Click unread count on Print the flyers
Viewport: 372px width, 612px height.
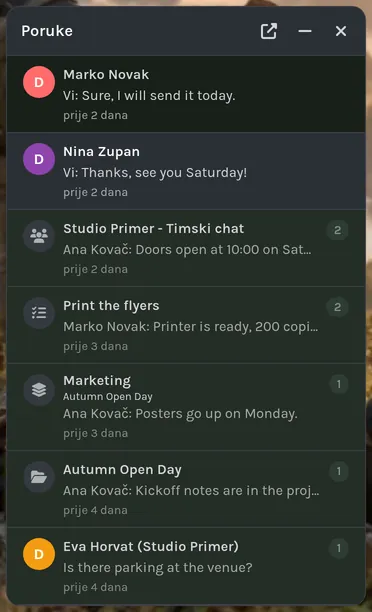point(338,307)
